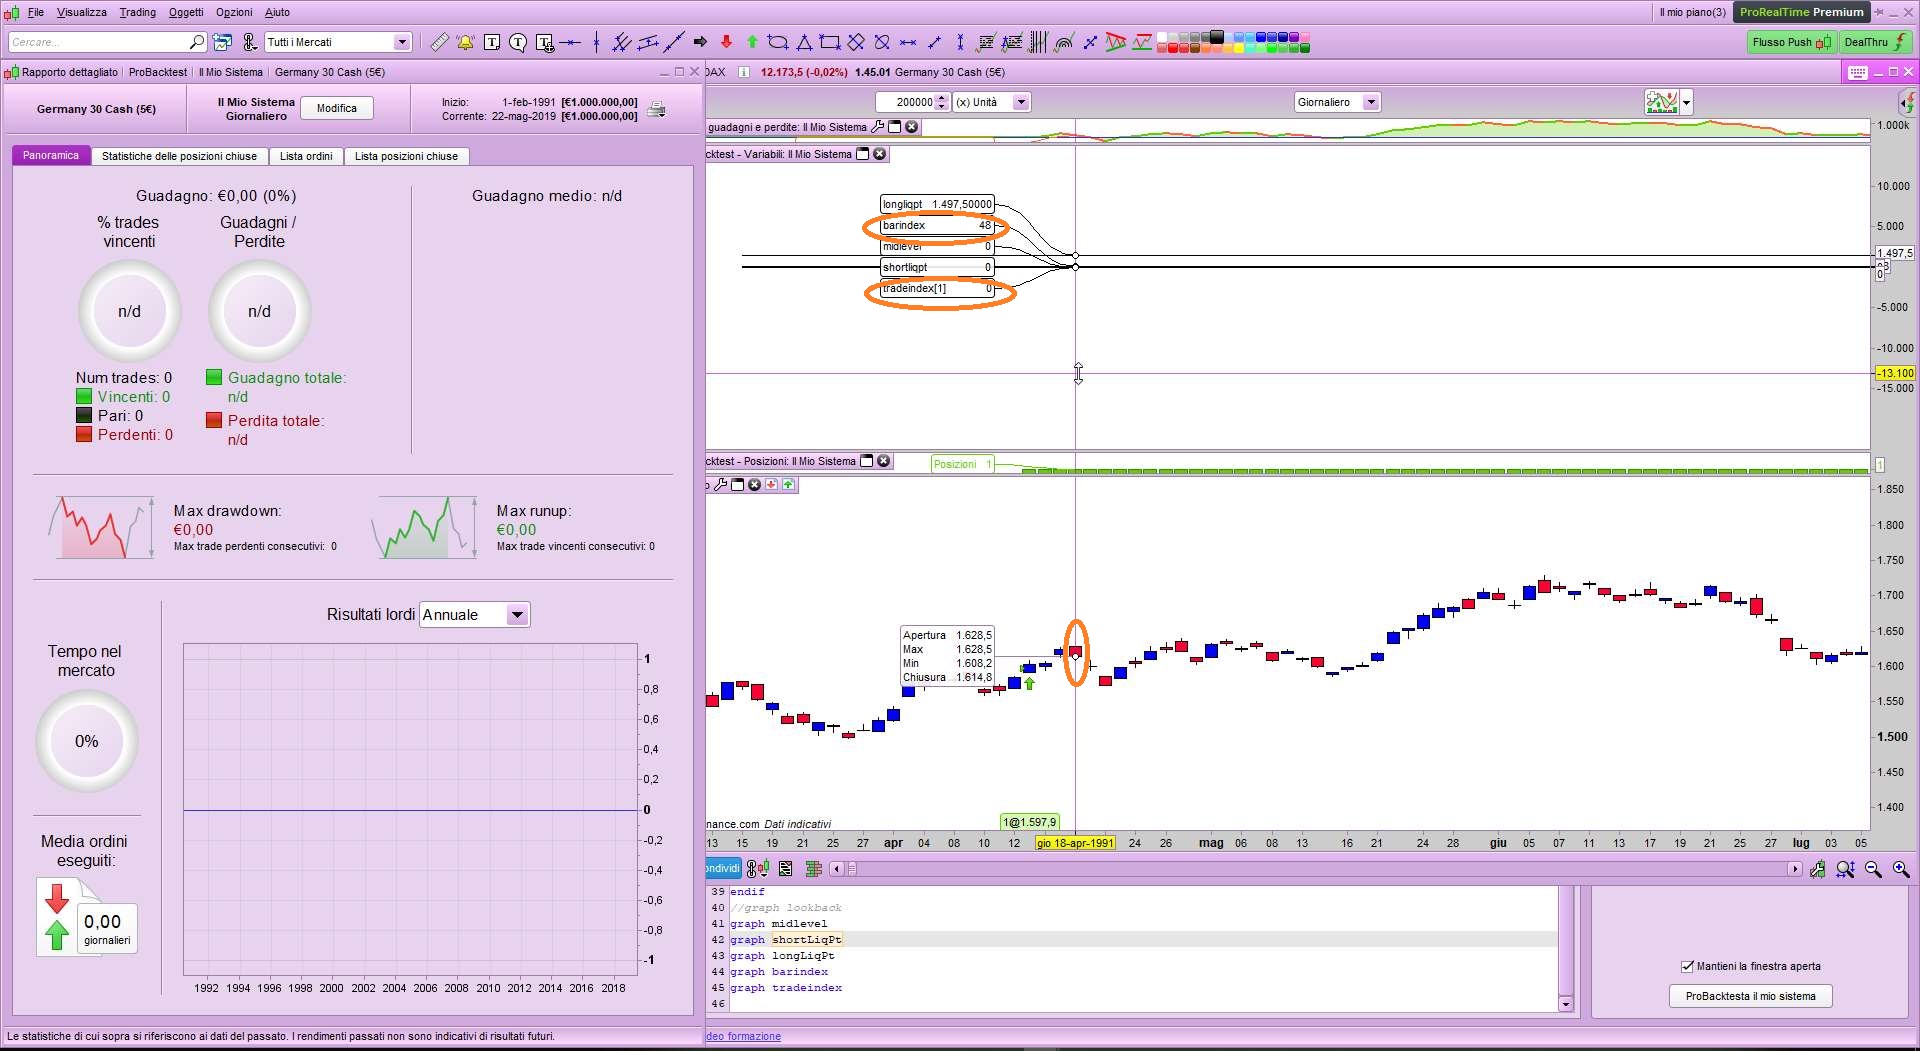Click the printer icon in report header
The image size is (1920, 1051).
point(656,109)
